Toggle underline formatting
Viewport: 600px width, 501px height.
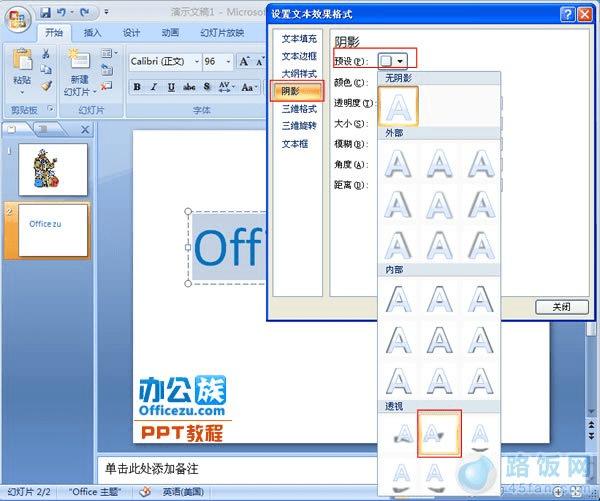[x=171, y=87]
